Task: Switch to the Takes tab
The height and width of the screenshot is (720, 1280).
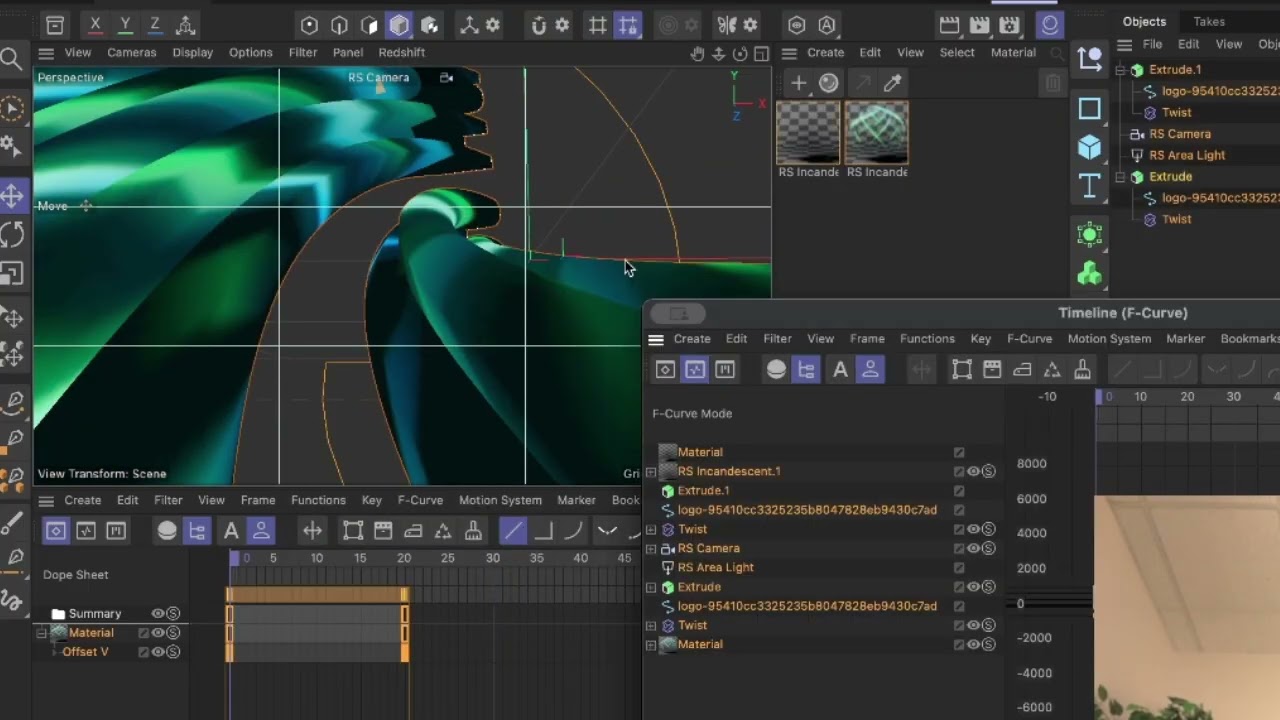Action: (1209, 21)
